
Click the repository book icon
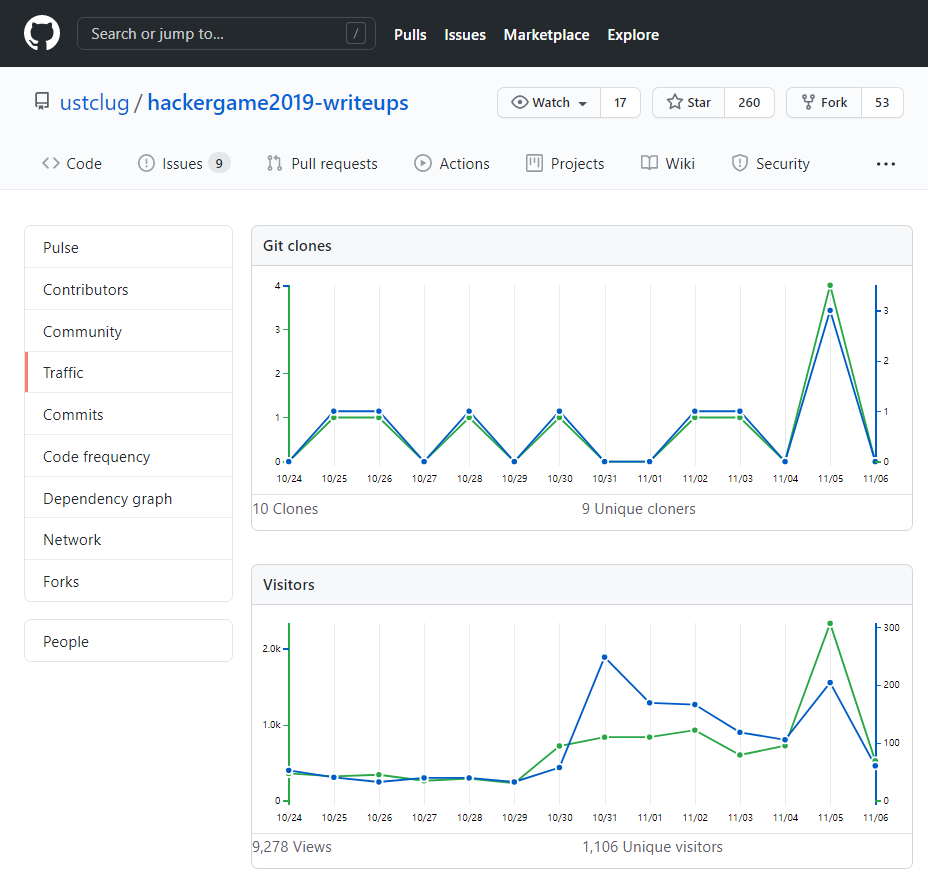[x=42, y=102]
